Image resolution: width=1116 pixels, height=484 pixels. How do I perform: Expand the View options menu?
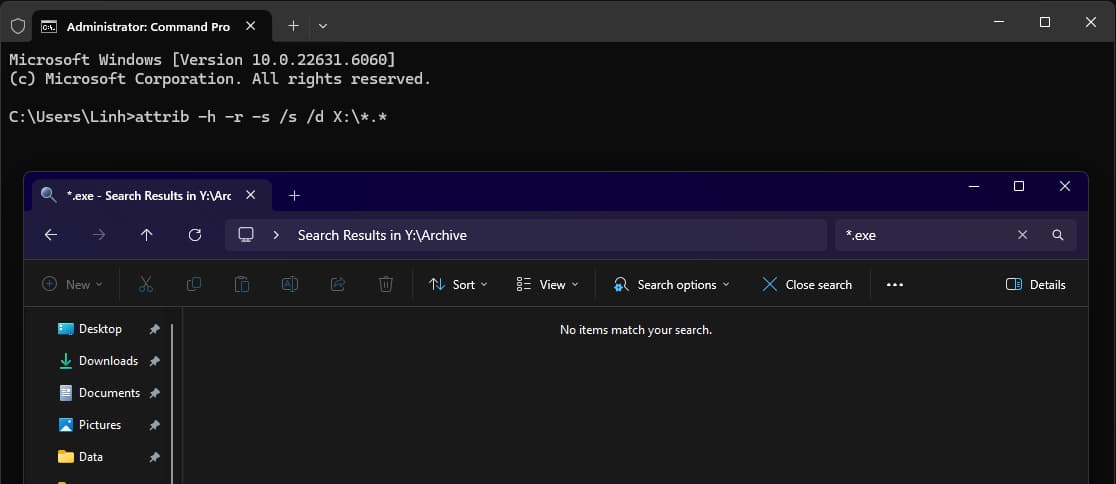click(x=547, y=285)
